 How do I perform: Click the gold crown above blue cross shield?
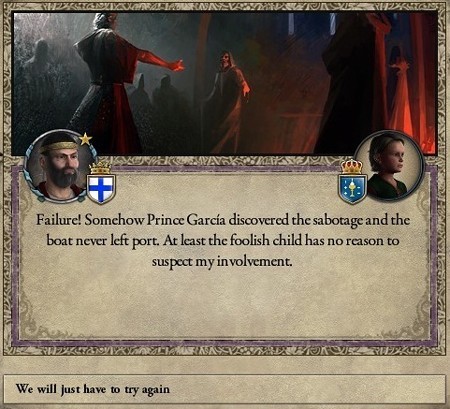click(x=100, y=168)
